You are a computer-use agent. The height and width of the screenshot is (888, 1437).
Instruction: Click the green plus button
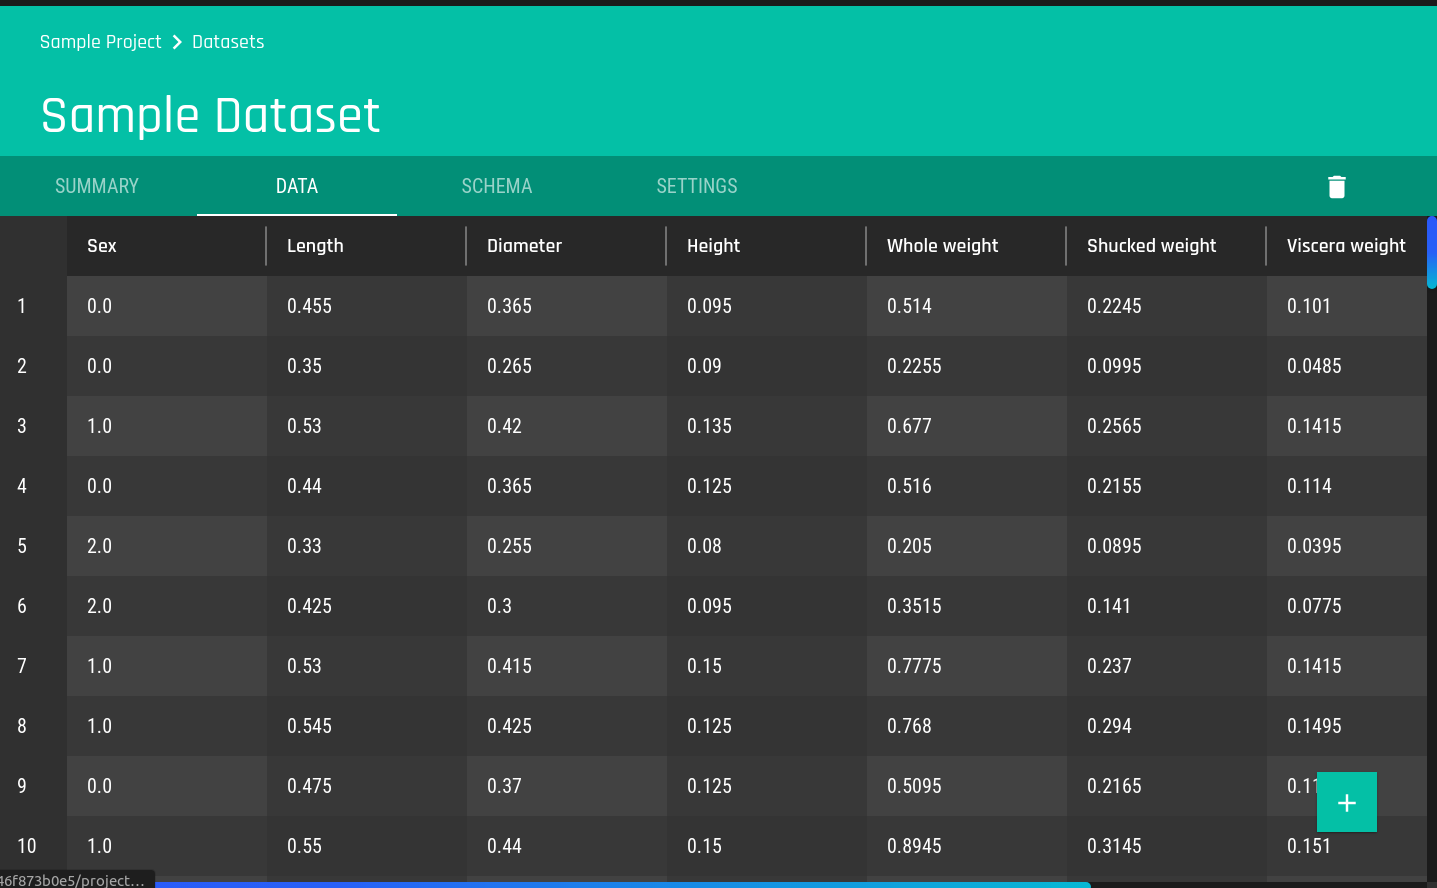[x=1347, y=802]
